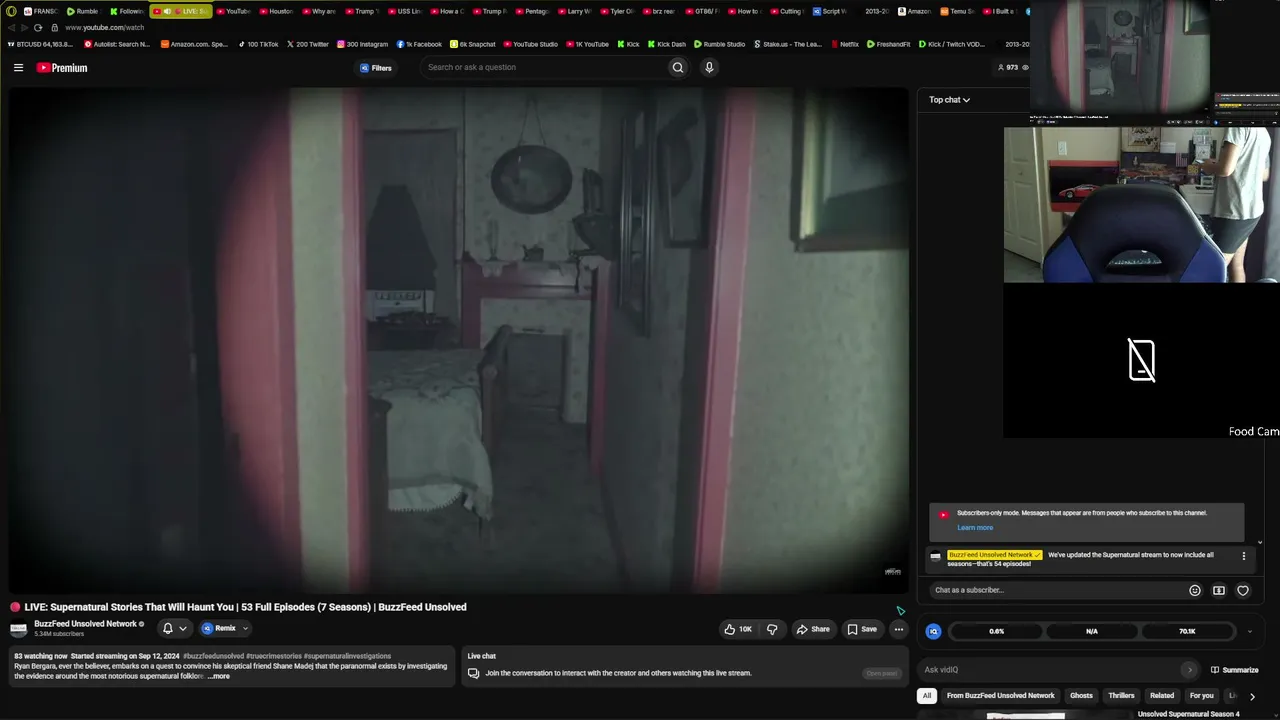This screenshot has width=1280, height=720.
Task: Switch to the Pentagon browser tab
Action: tap(532, 11)
